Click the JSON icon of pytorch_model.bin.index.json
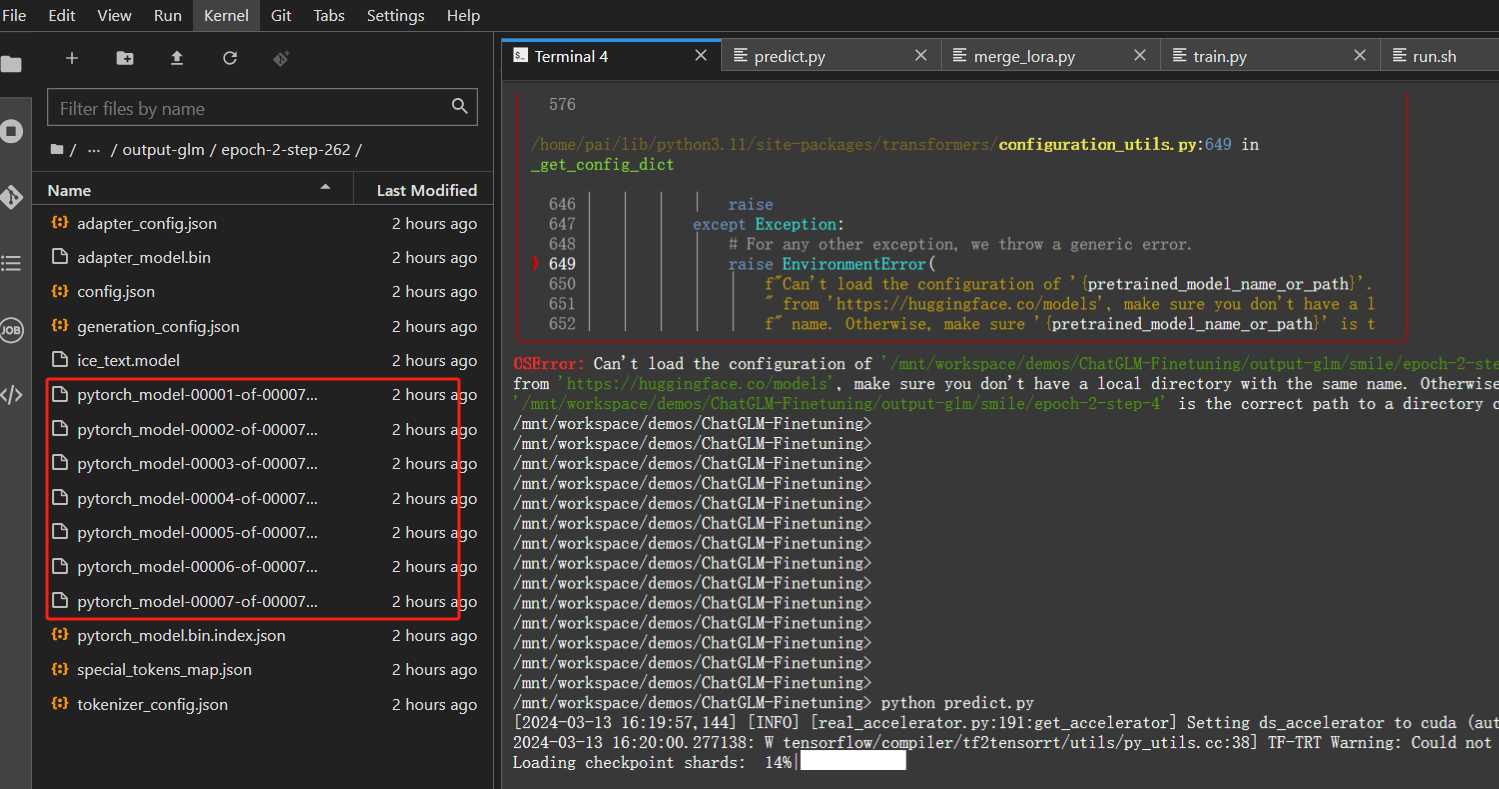The width and height of the screenshot is (1499, 789). coord(59,635)
